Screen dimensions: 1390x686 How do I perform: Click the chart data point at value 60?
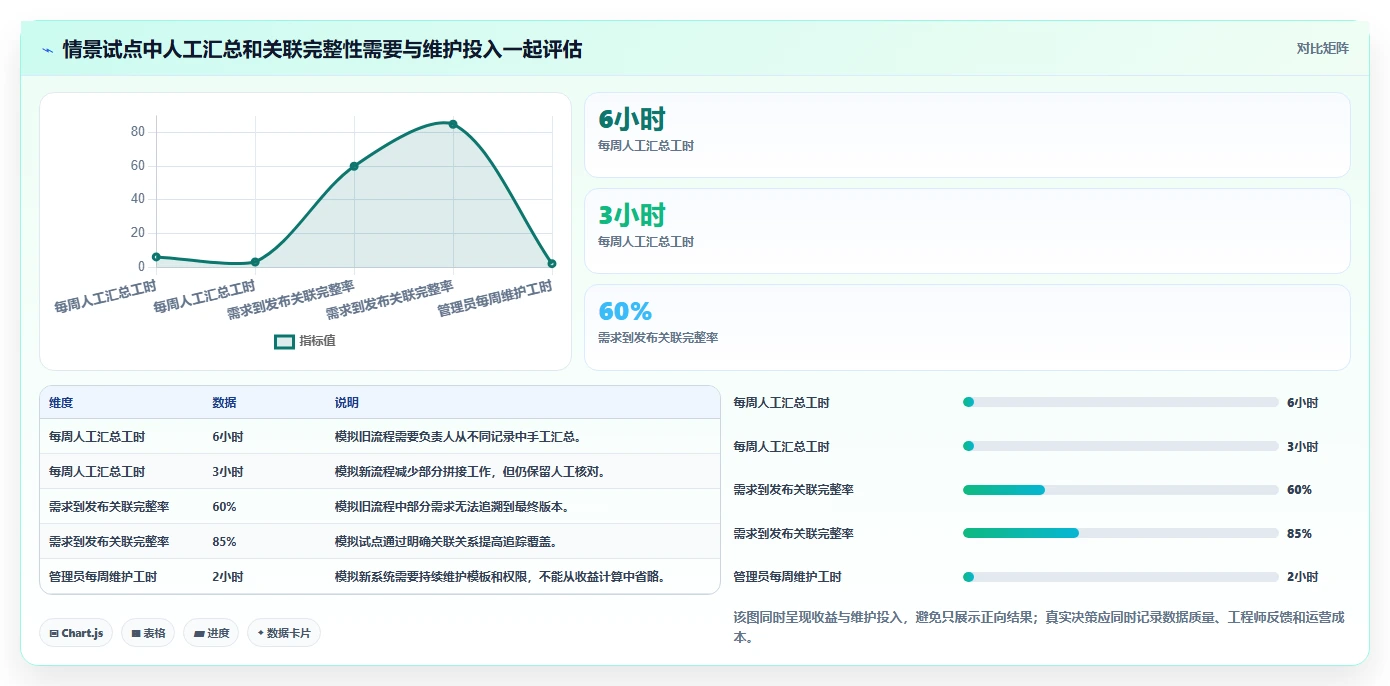click(354, 166)
